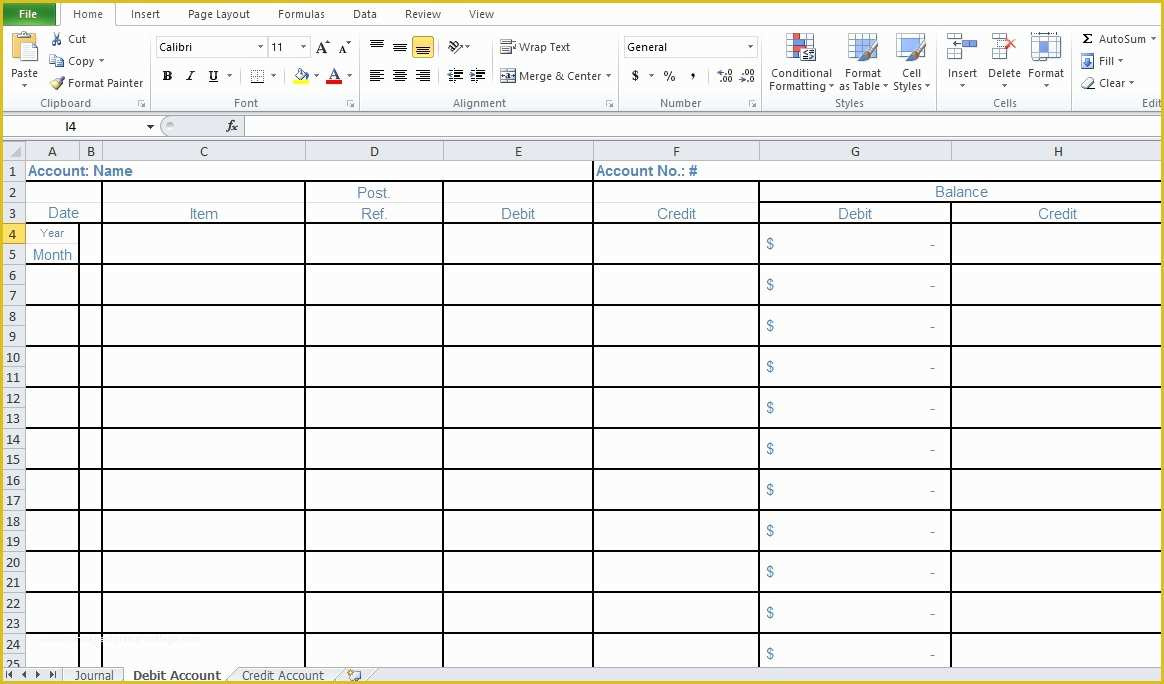
Task: Click the Format cells icon
Action: (x=1046, y=48)
